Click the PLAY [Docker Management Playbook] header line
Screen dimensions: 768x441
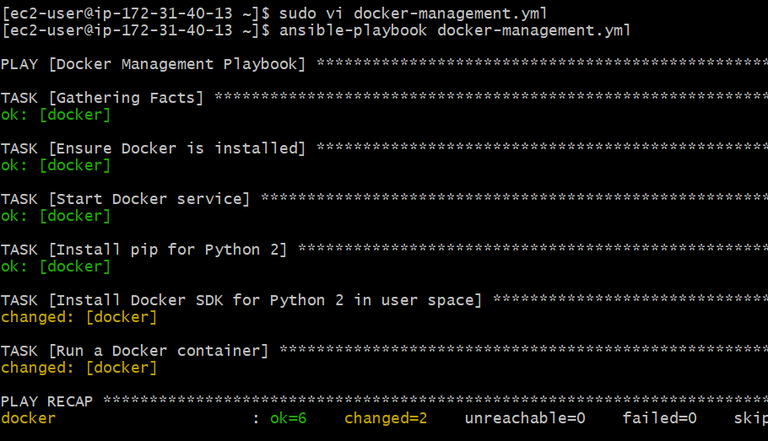(155, 64)
